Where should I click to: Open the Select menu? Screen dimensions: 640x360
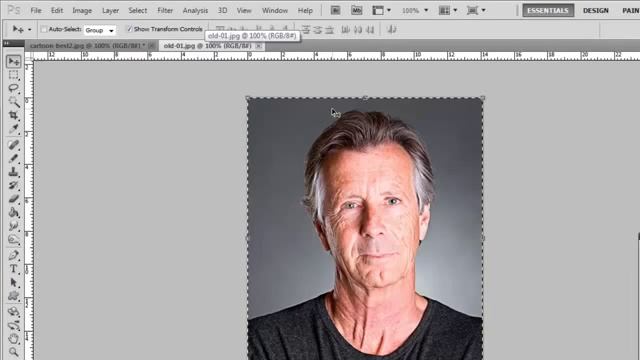click(138, 11)
